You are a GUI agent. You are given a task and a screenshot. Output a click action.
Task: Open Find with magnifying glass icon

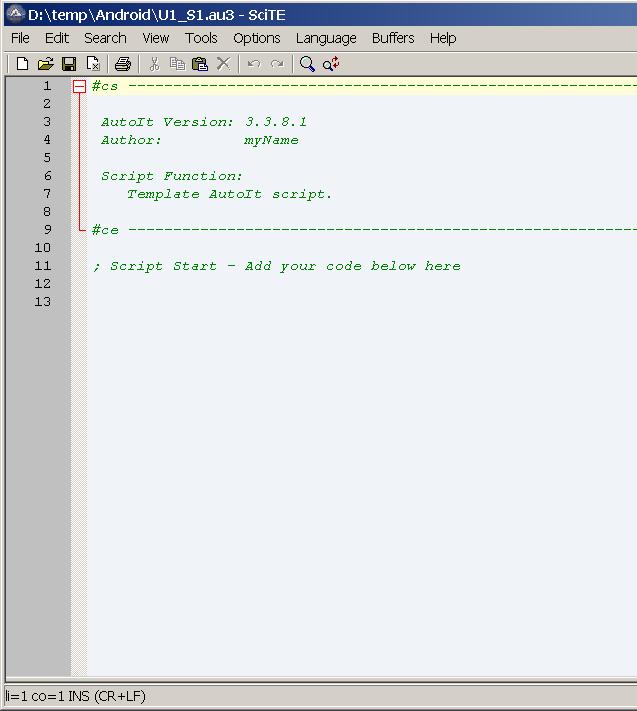(x=307, y=64)
